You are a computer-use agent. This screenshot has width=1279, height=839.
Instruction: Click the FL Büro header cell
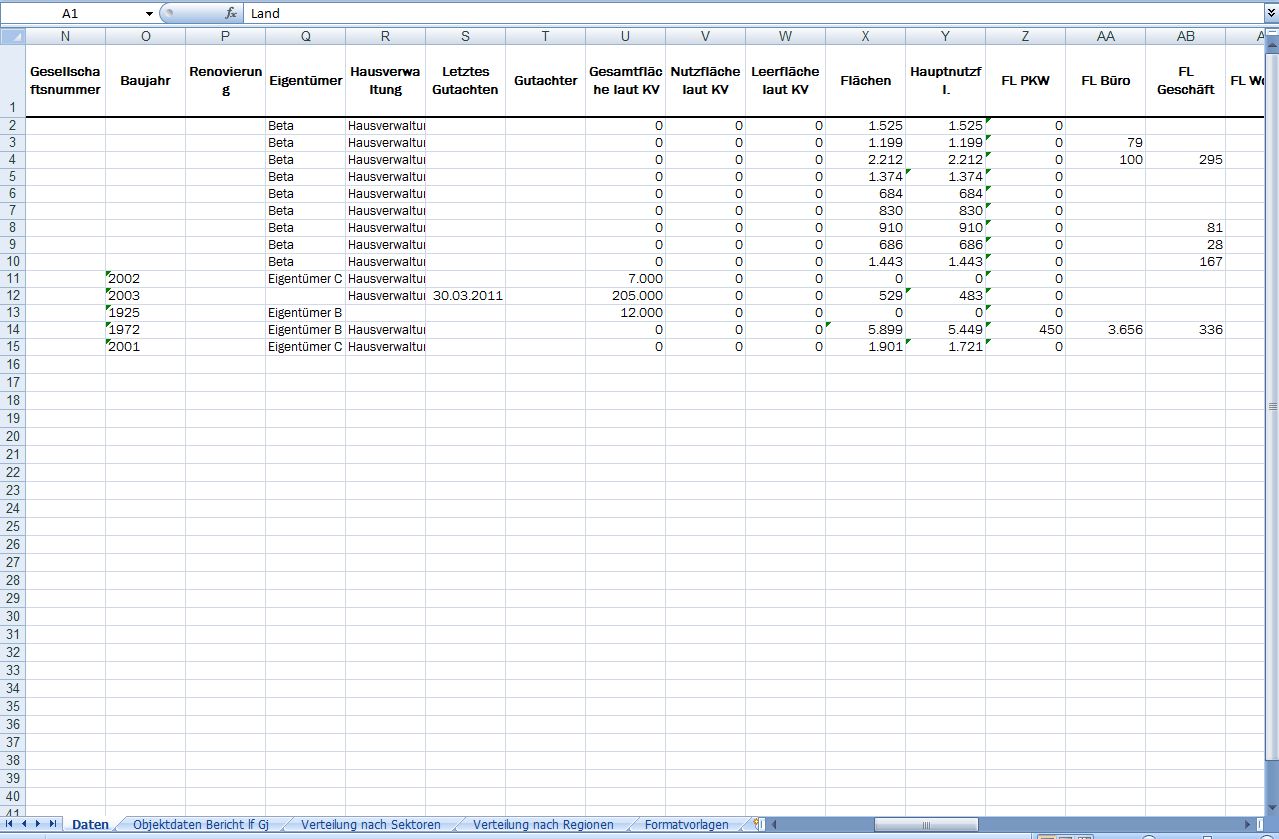1106,81
